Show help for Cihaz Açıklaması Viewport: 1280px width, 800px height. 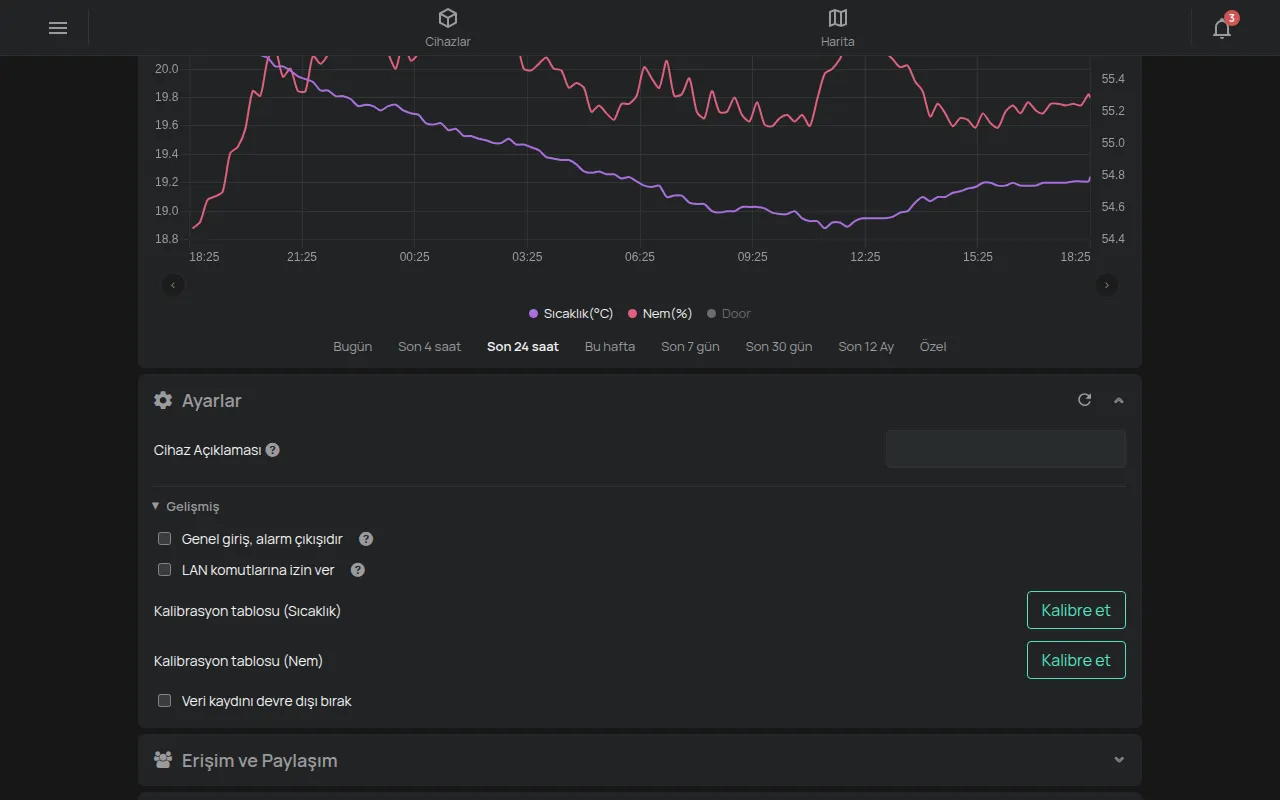coord(273,450)
